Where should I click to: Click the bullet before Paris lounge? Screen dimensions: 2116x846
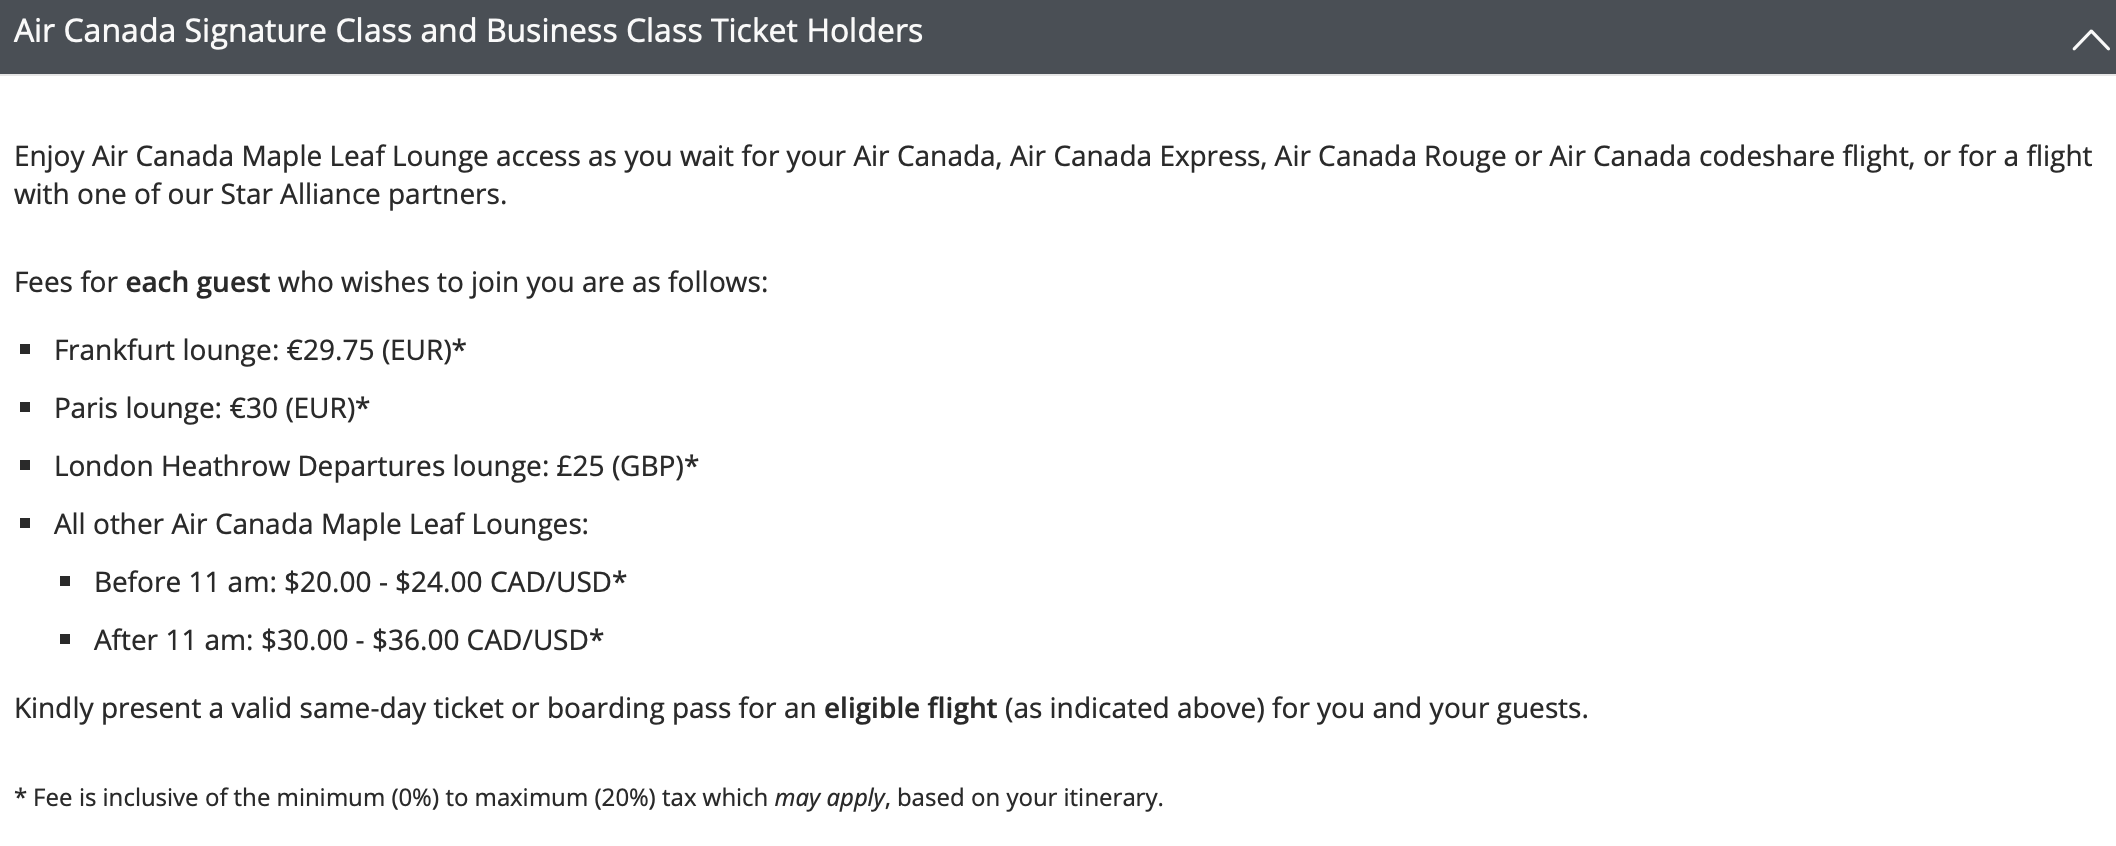click(x=26, y=408)
